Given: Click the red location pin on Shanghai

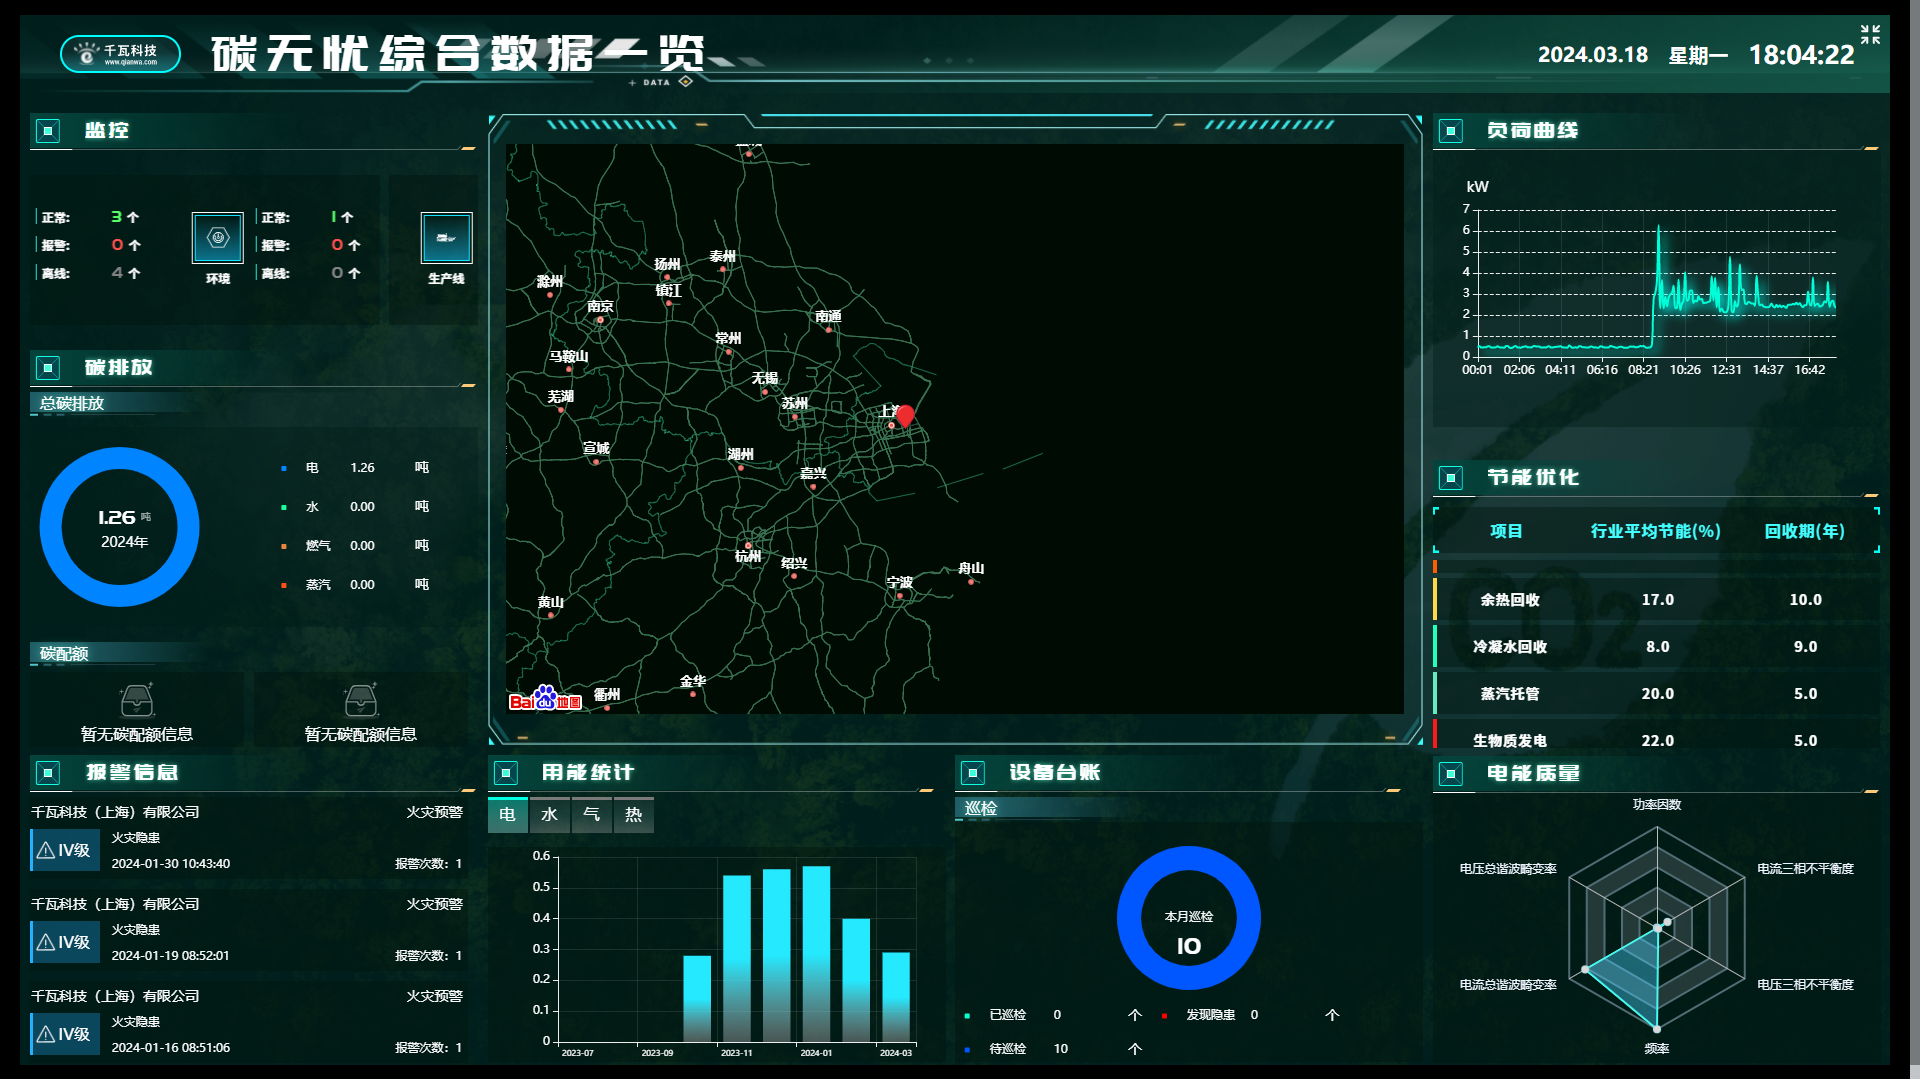Looking at the screenshot, I should coord(905,415).
